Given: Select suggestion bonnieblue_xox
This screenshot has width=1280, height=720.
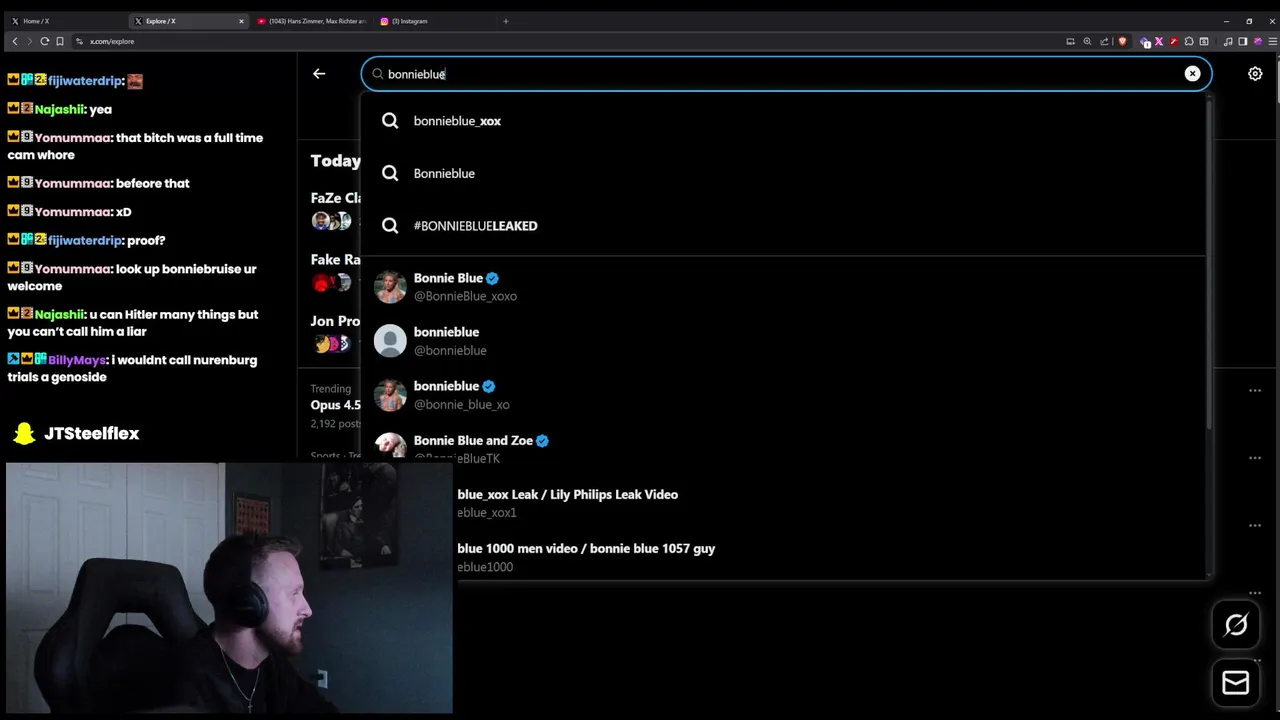Looking at the screenshot, I should pos(783,121).
